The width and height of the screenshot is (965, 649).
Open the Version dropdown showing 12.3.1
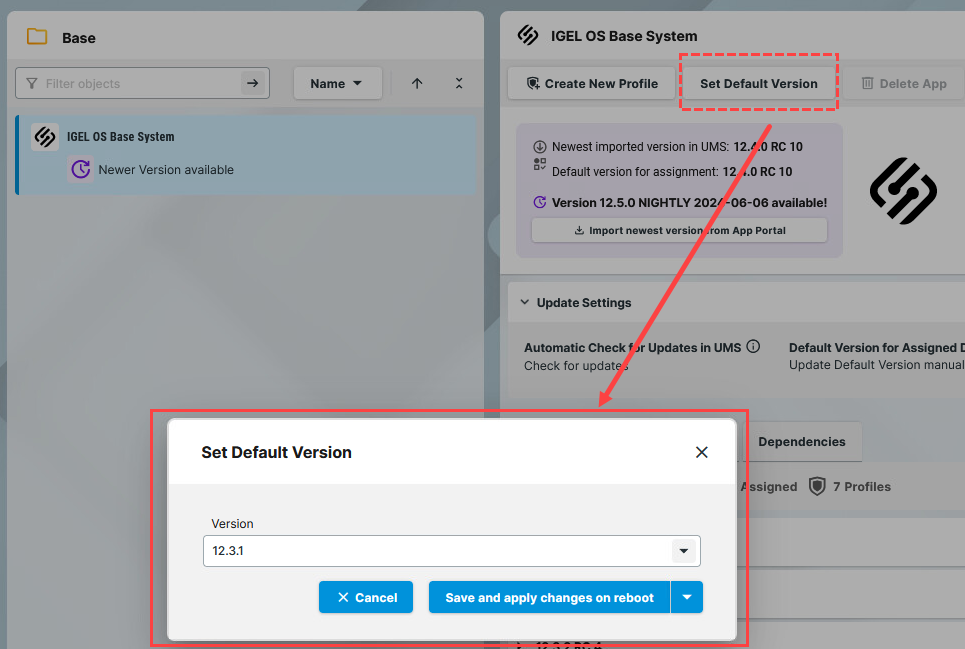pyautogui.click(x=683, y=551)
